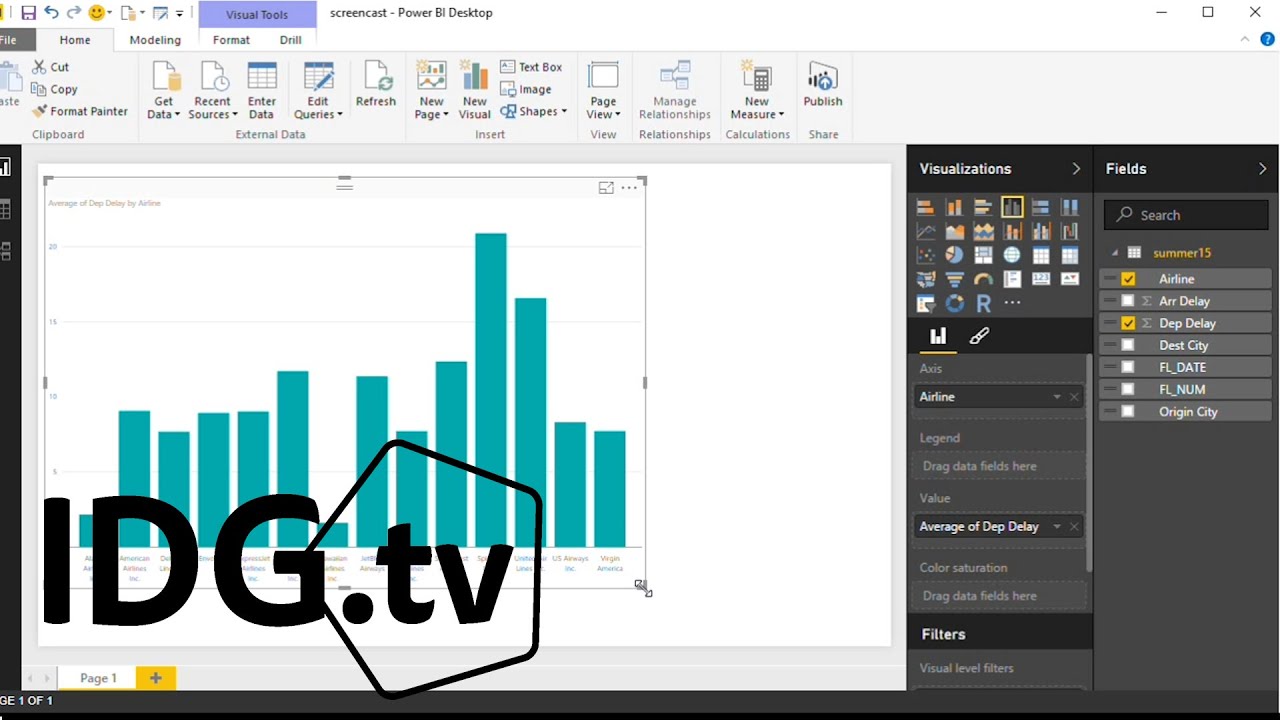Open the chart's more options ellipsis
Screen dimensions: 1280x720
(629, 187)
